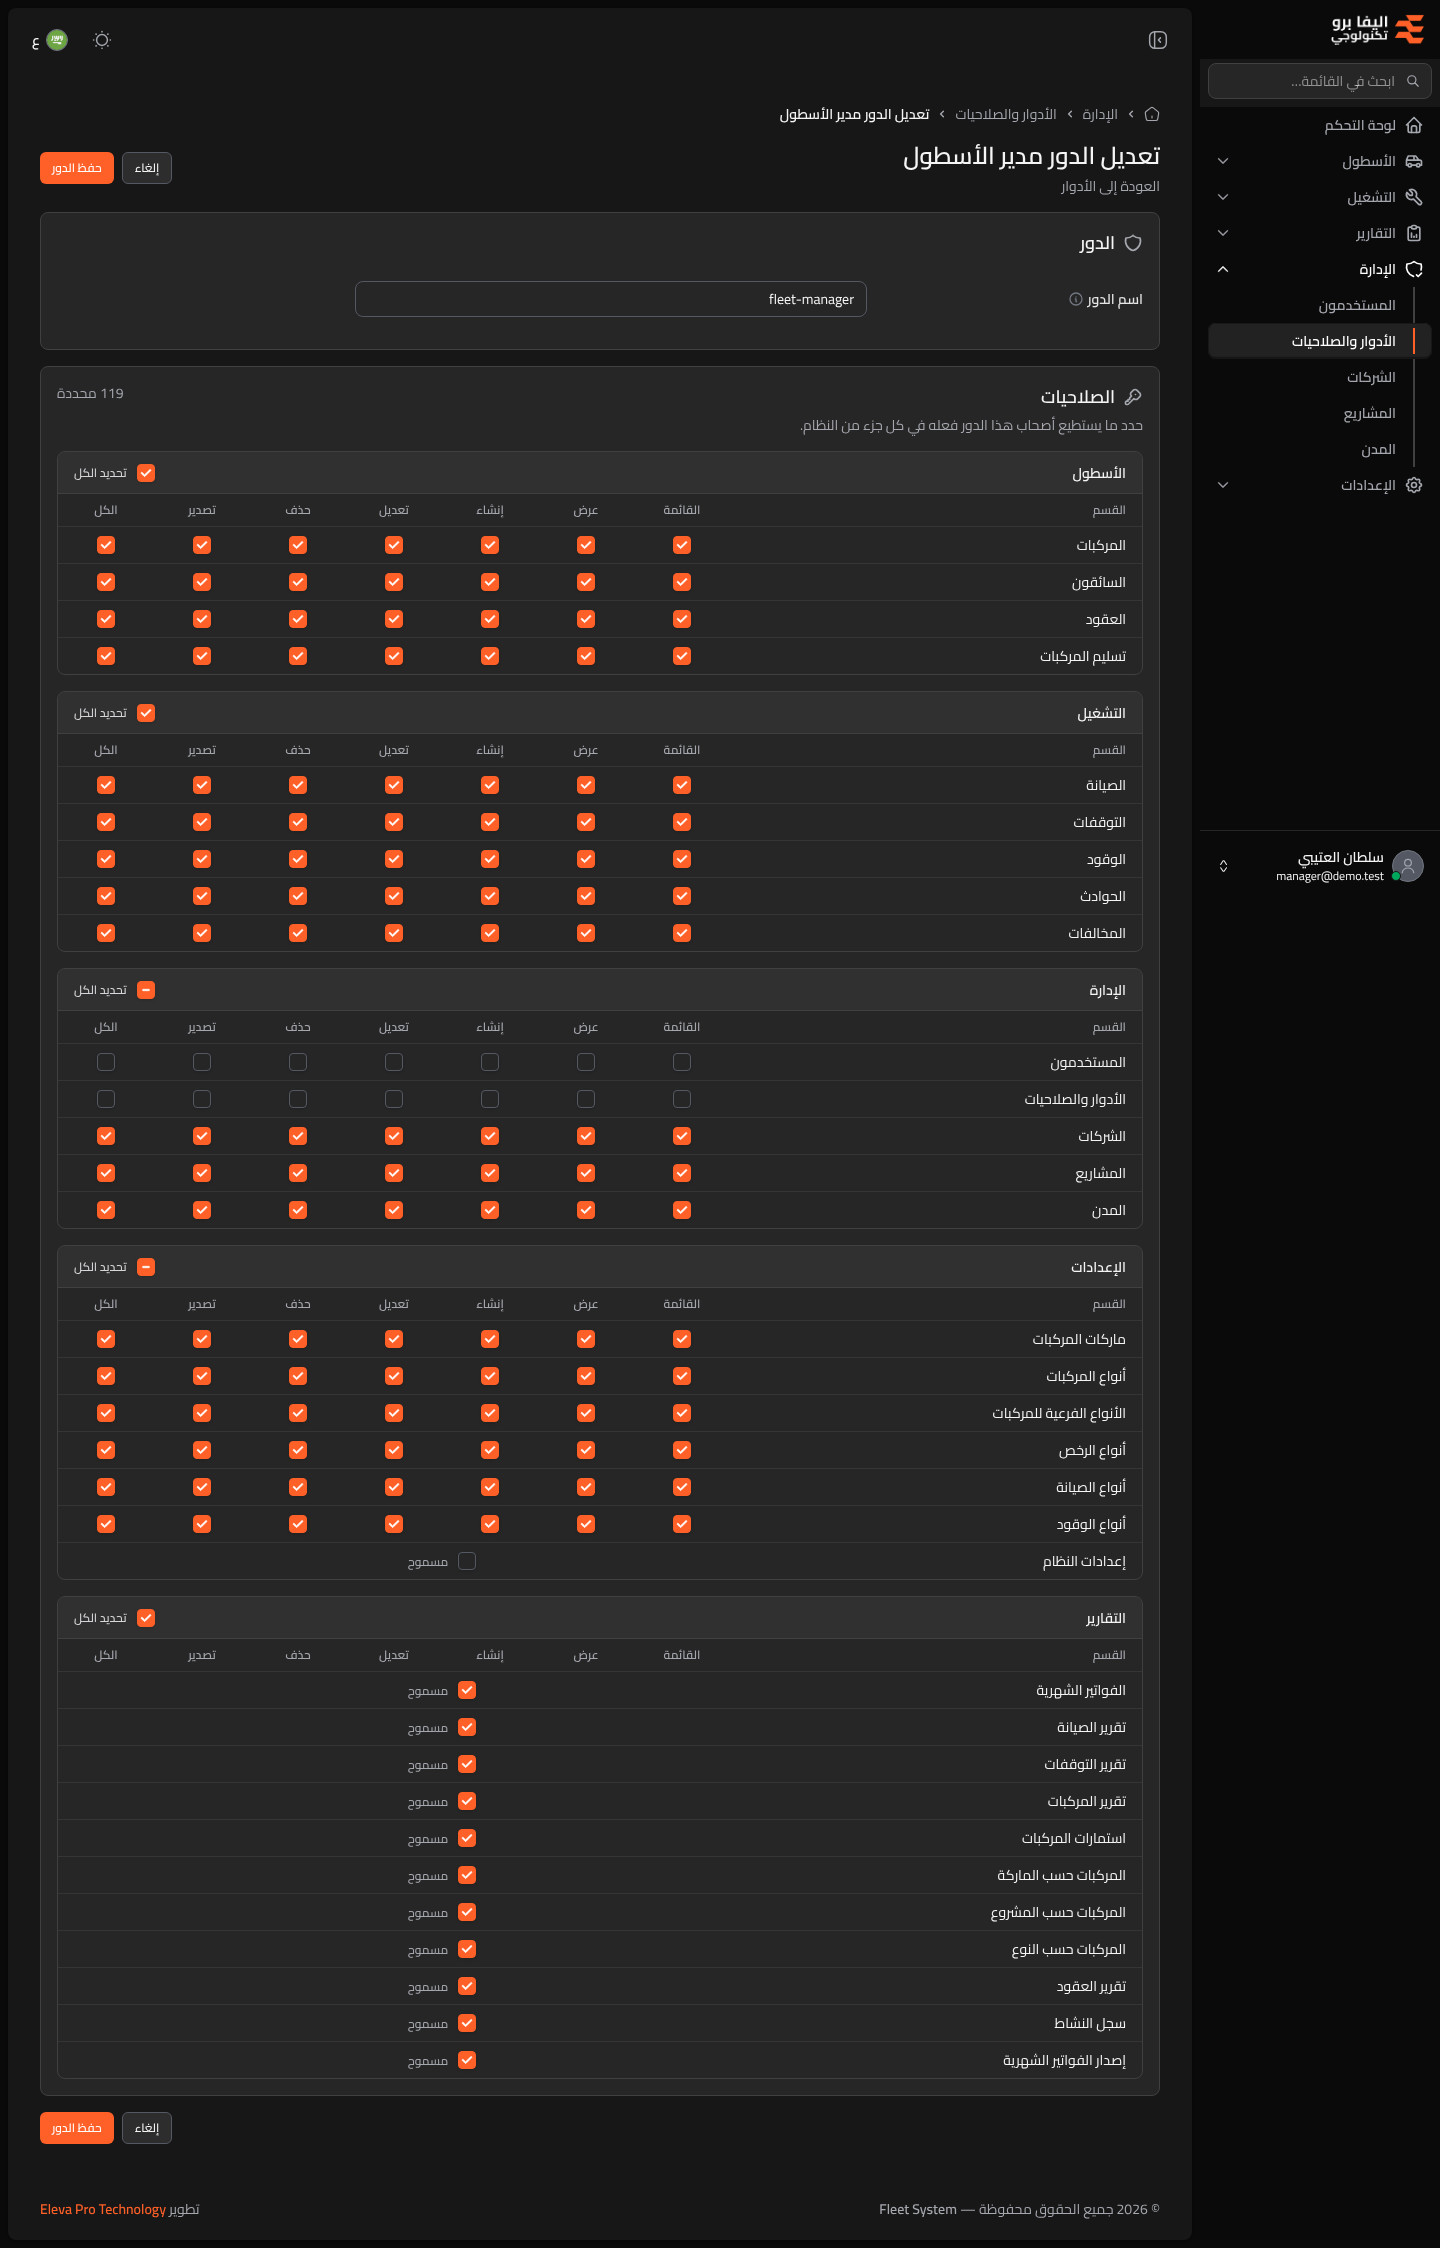Enable عرض permission in the المستخدمون row
The width and height of the screenshot is (1440, 2248).
pyautogui.click(x=586, y=1062)
